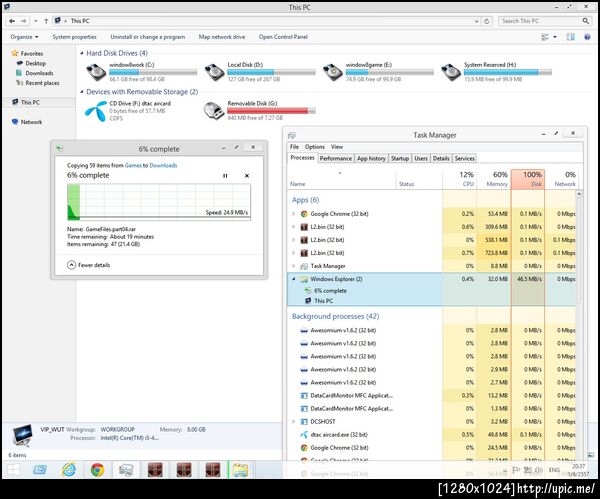
Task: Switch to the Performance tab
Action: (x=336, y=158)
